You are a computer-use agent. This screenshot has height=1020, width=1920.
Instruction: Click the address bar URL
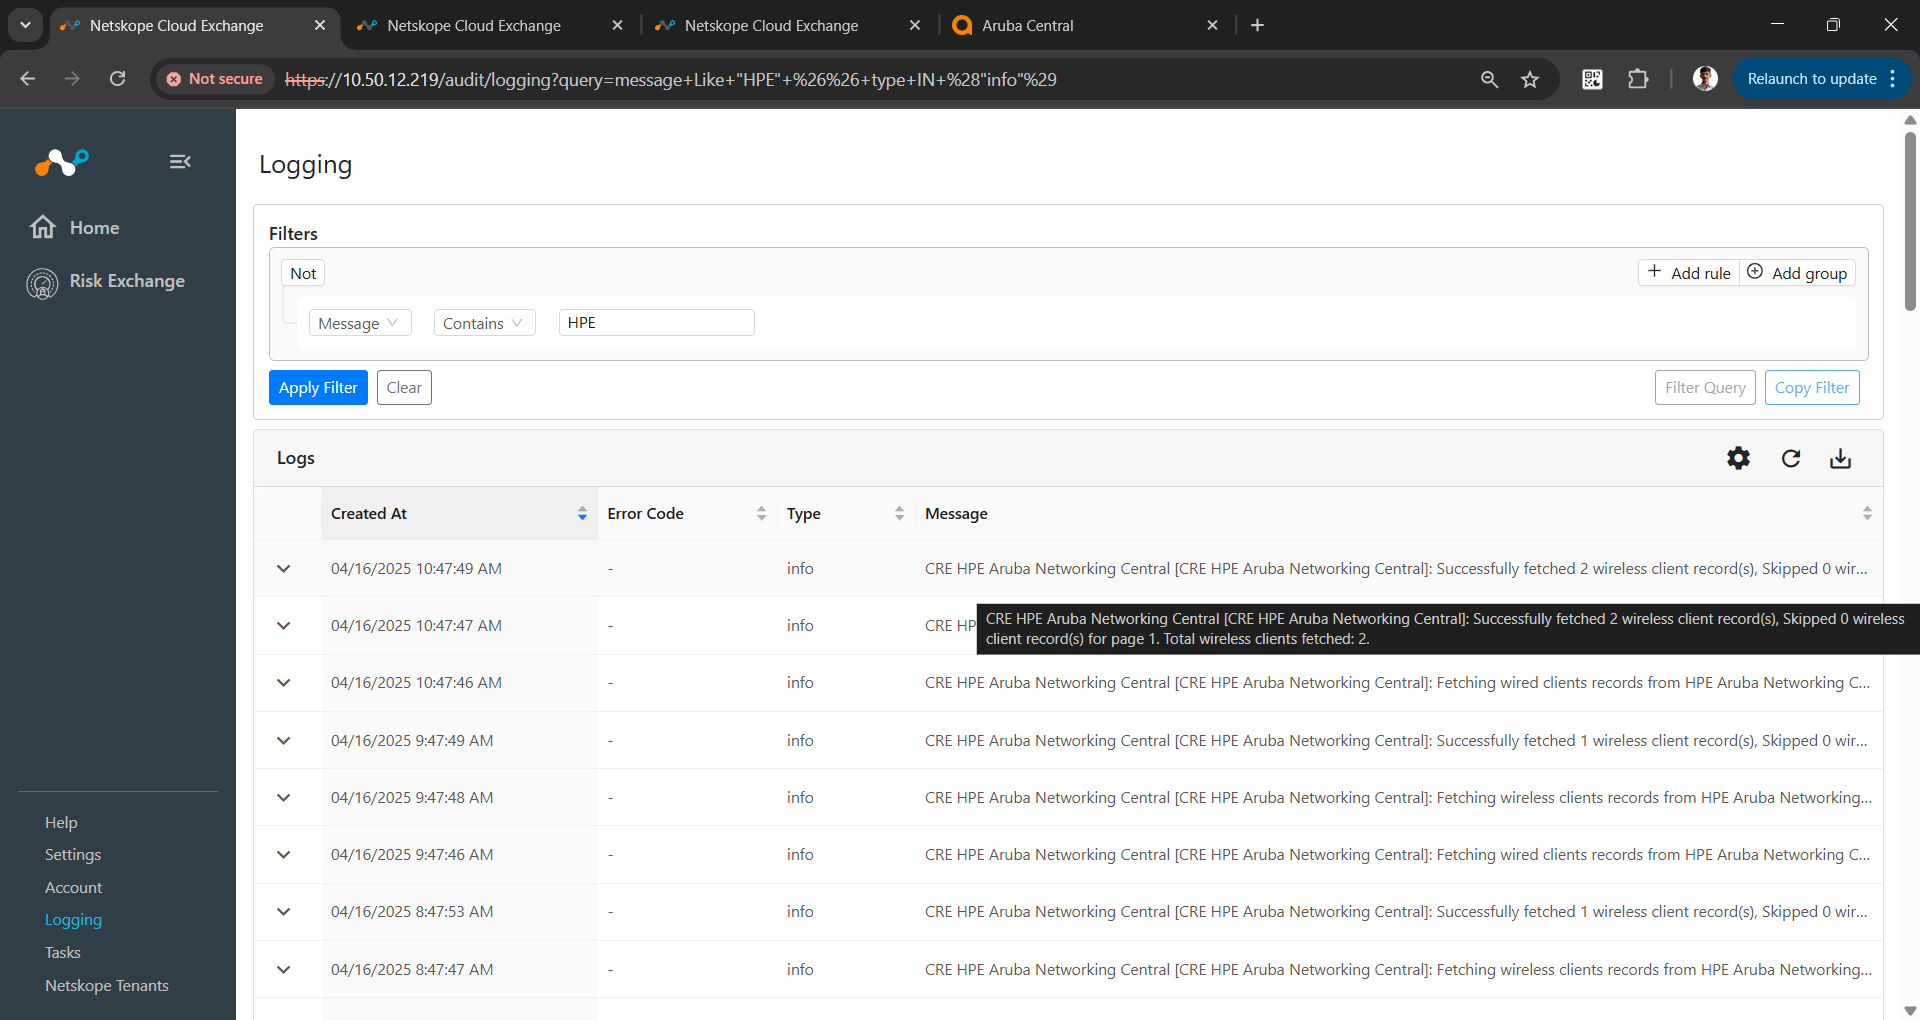click(670, 80)
